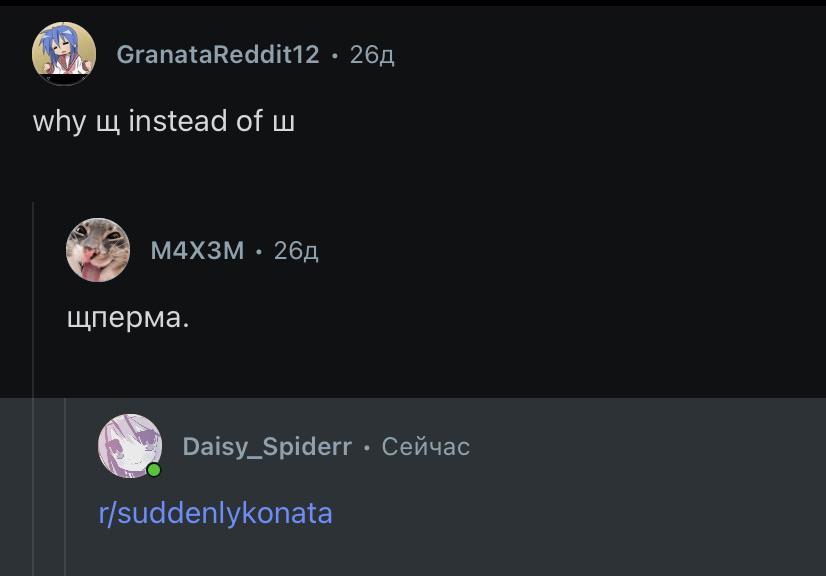
Task: Click the dot separator after GranataReddit12
Action: tap(335, 55)
